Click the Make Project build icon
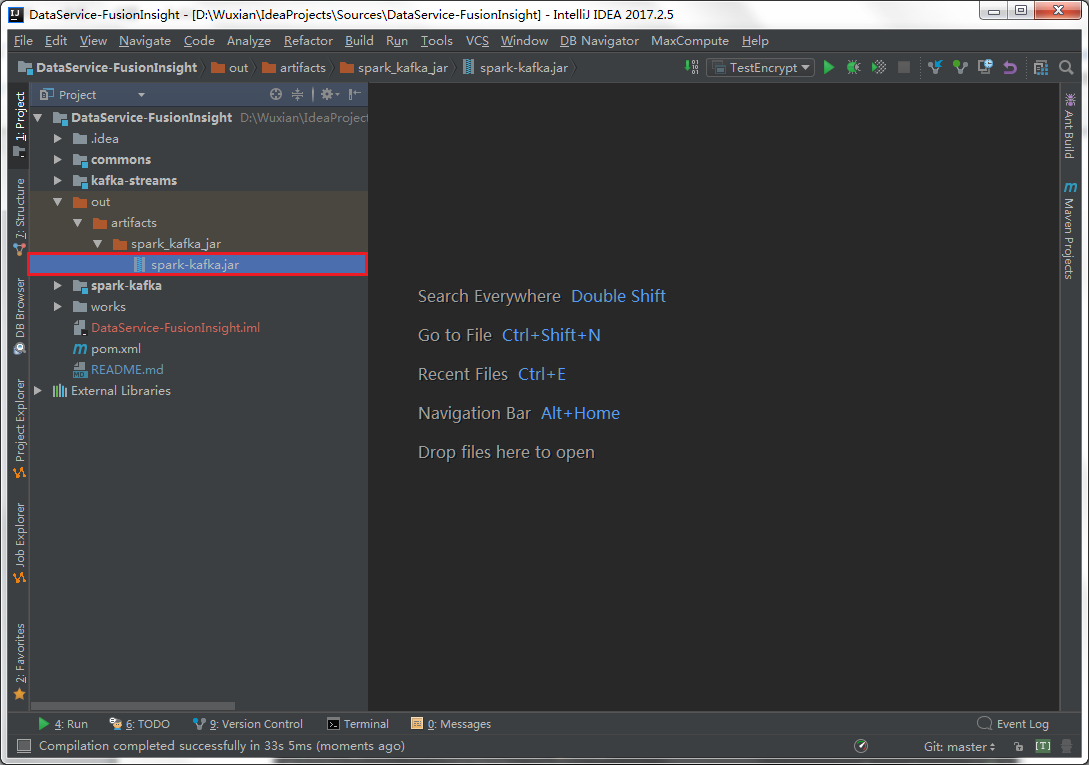Image resolution: width=1089 pixels, height=765 pixels. pos(691,67)
